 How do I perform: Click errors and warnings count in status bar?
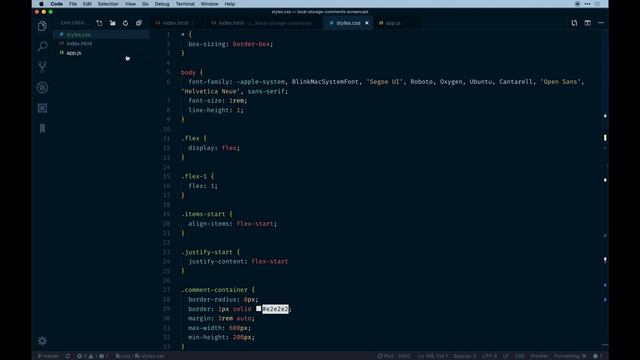pyautogui.click(x=92, y=356)
